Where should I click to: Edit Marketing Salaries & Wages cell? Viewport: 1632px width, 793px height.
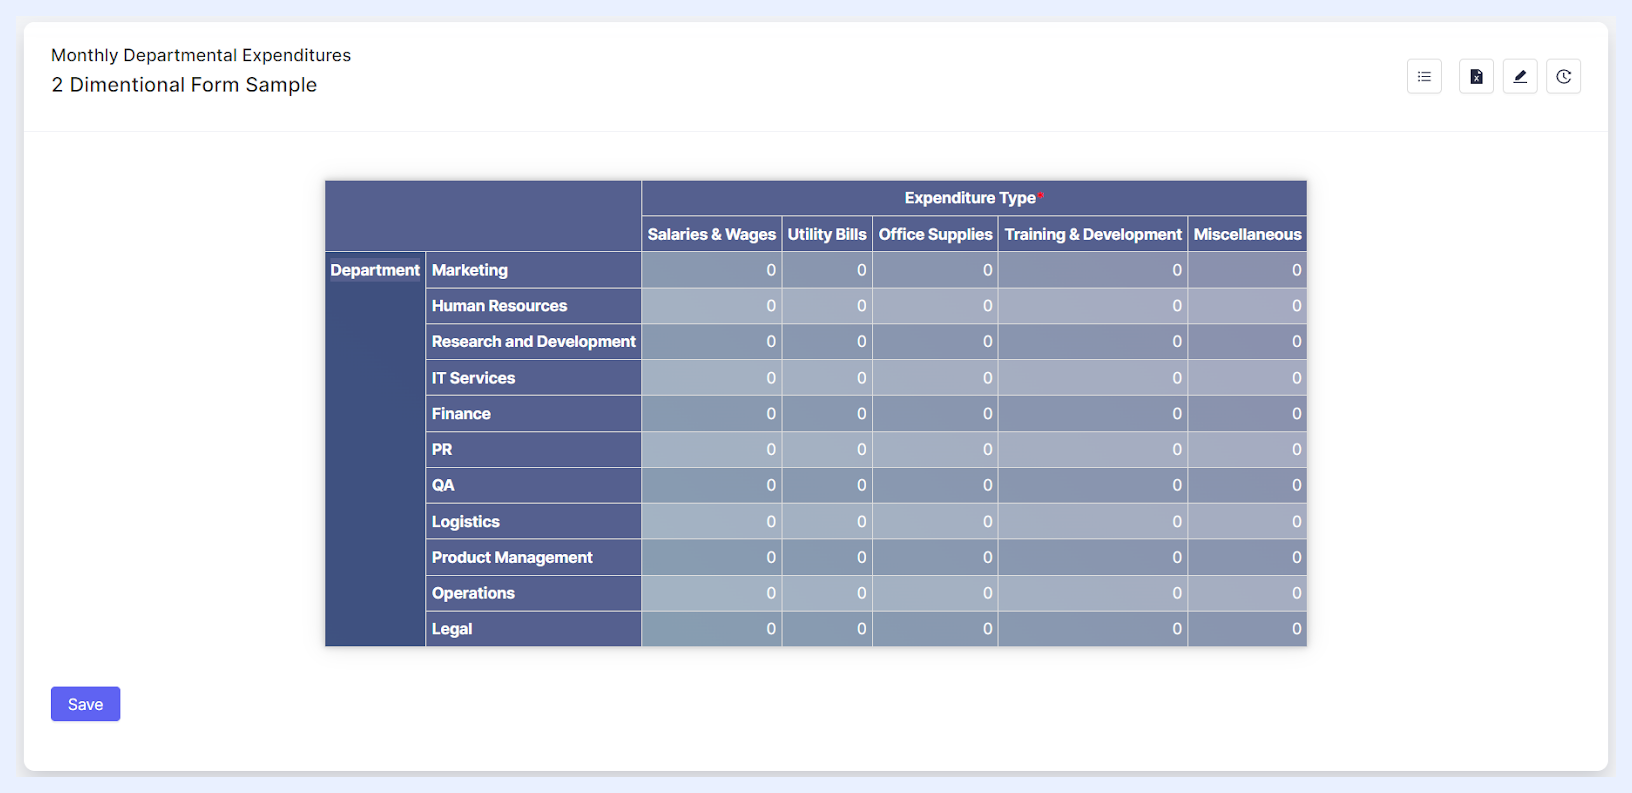click(x=712, y=270)
